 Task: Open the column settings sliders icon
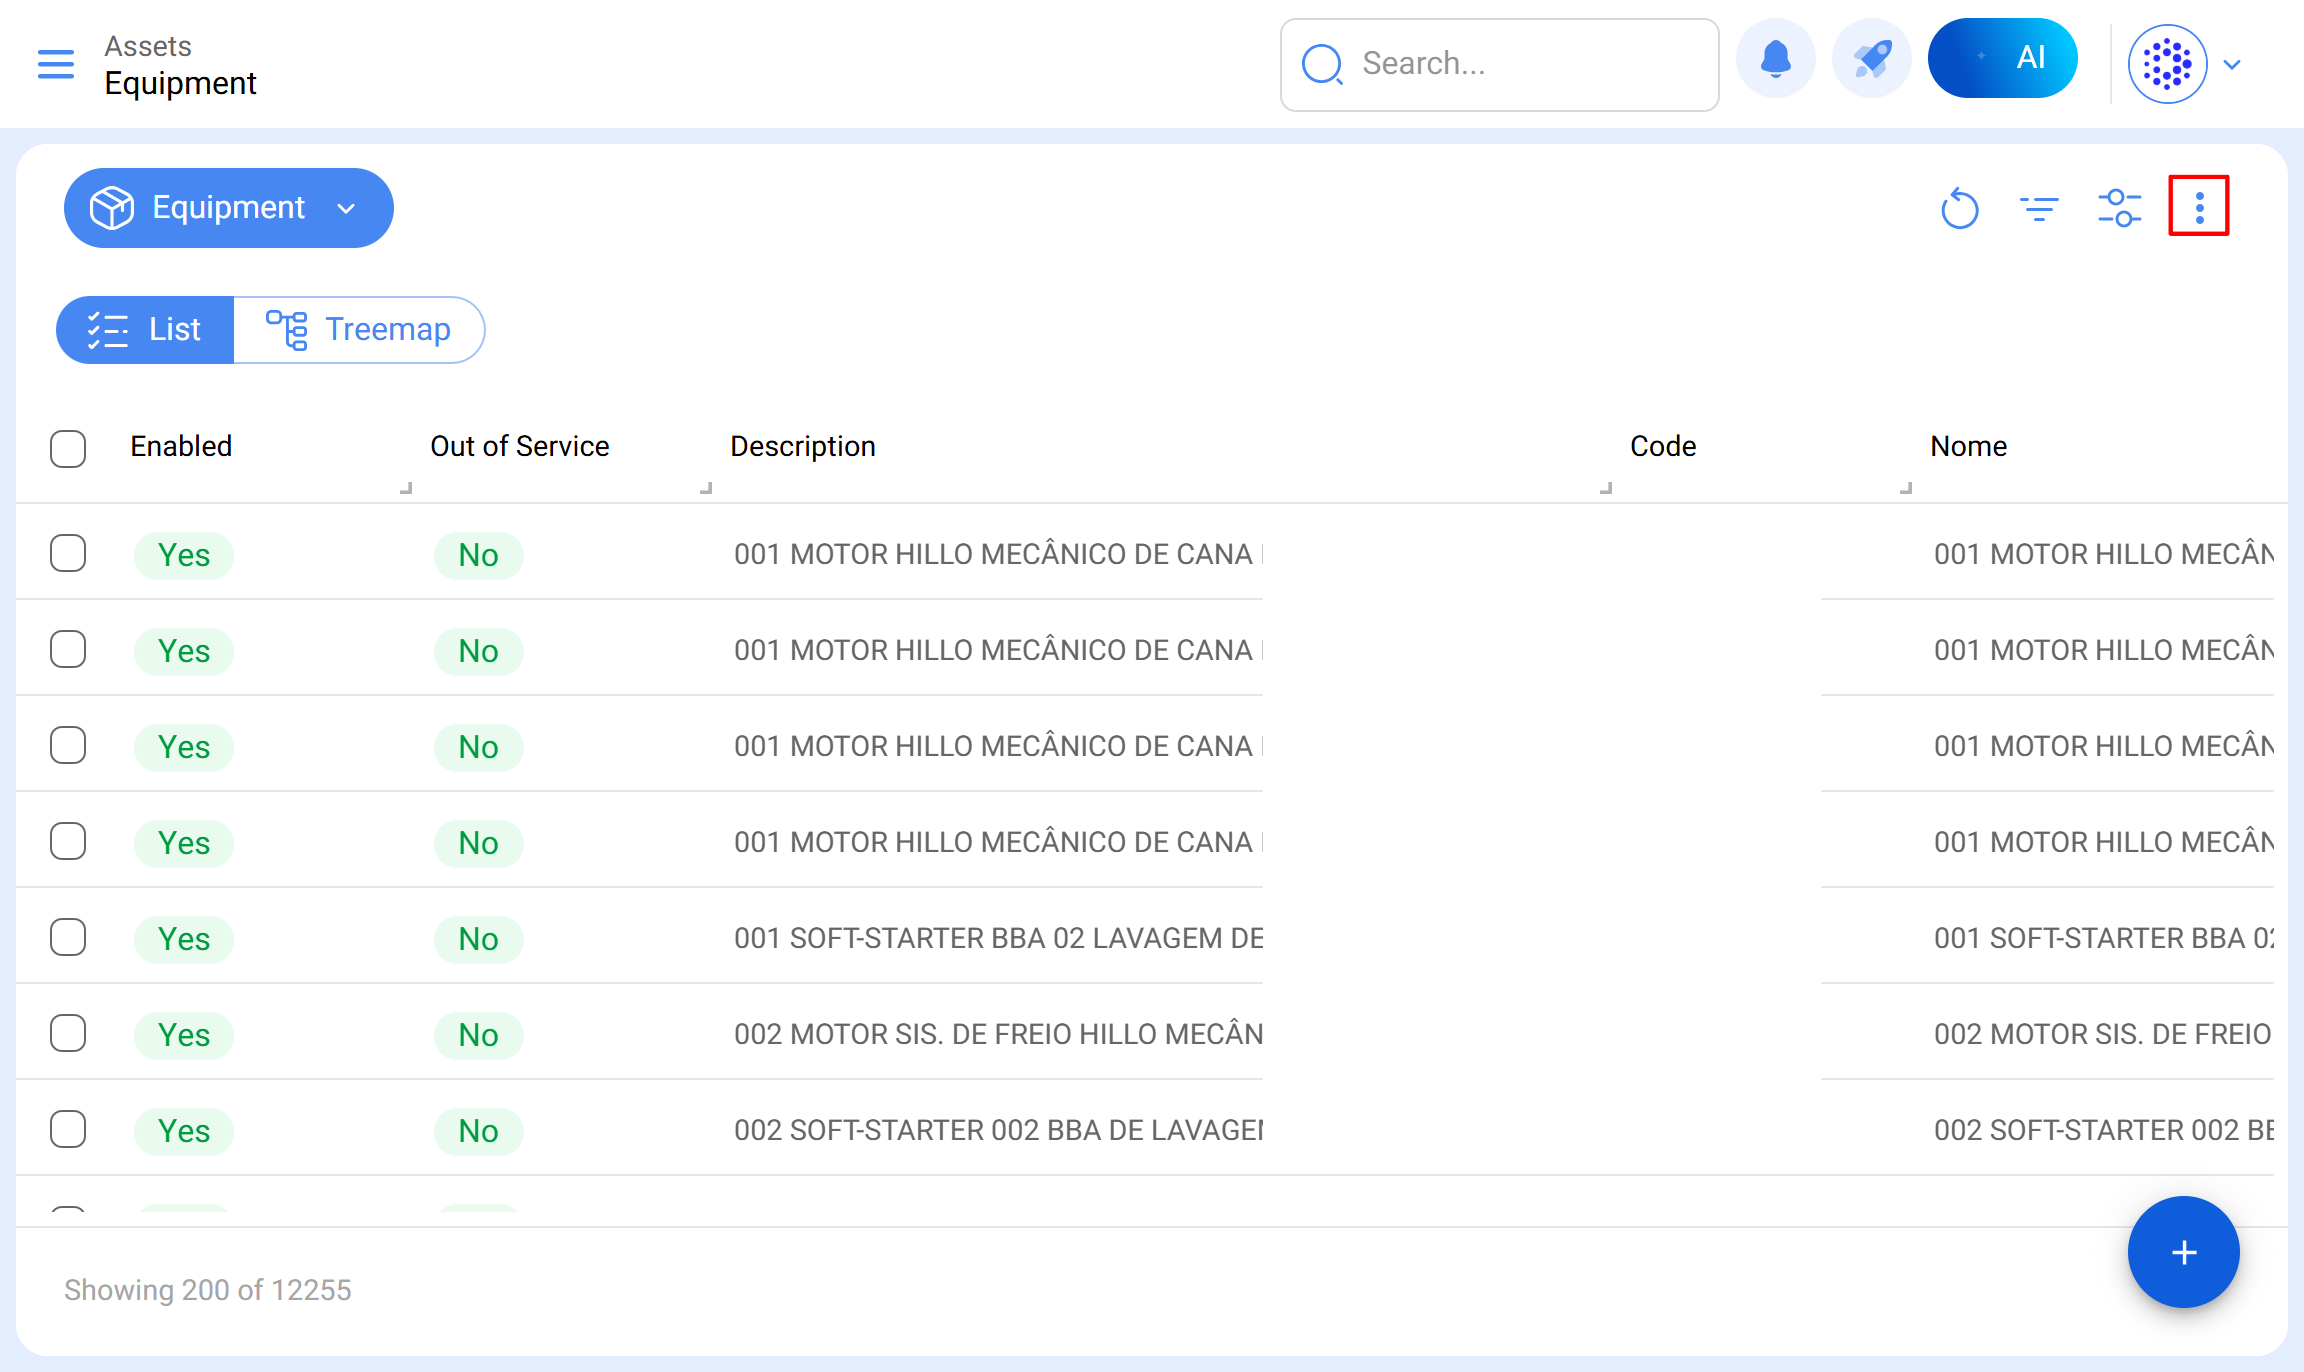pos(2119,208)
